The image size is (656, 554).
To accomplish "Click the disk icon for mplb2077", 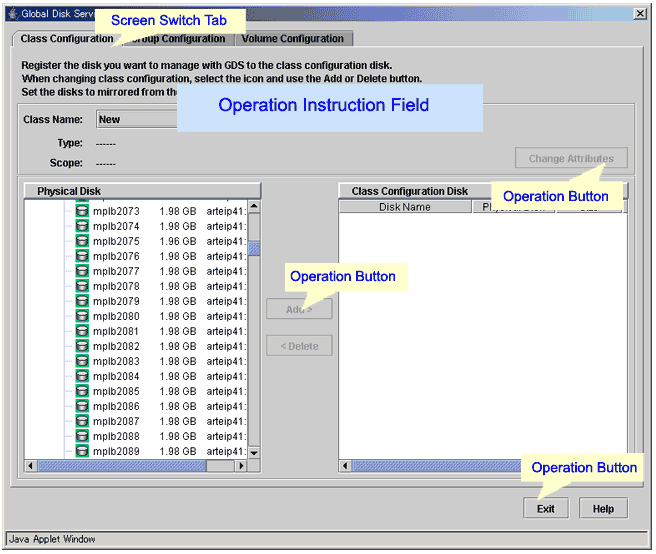I will tap(82, 271).
